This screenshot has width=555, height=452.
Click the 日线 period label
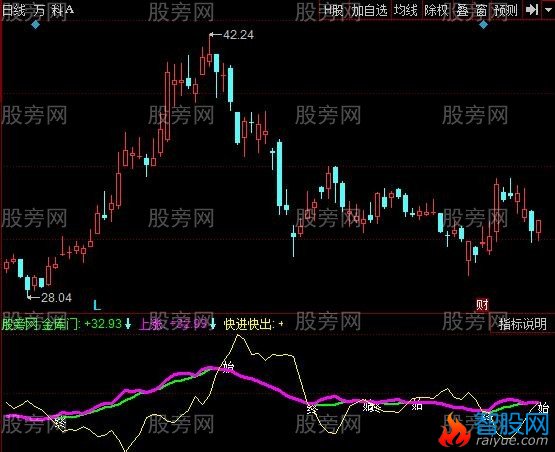click(x=13, y=10)
